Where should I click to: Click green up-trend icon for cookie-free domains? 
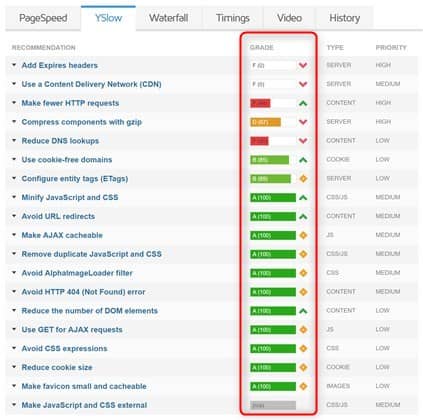(303, 160)
